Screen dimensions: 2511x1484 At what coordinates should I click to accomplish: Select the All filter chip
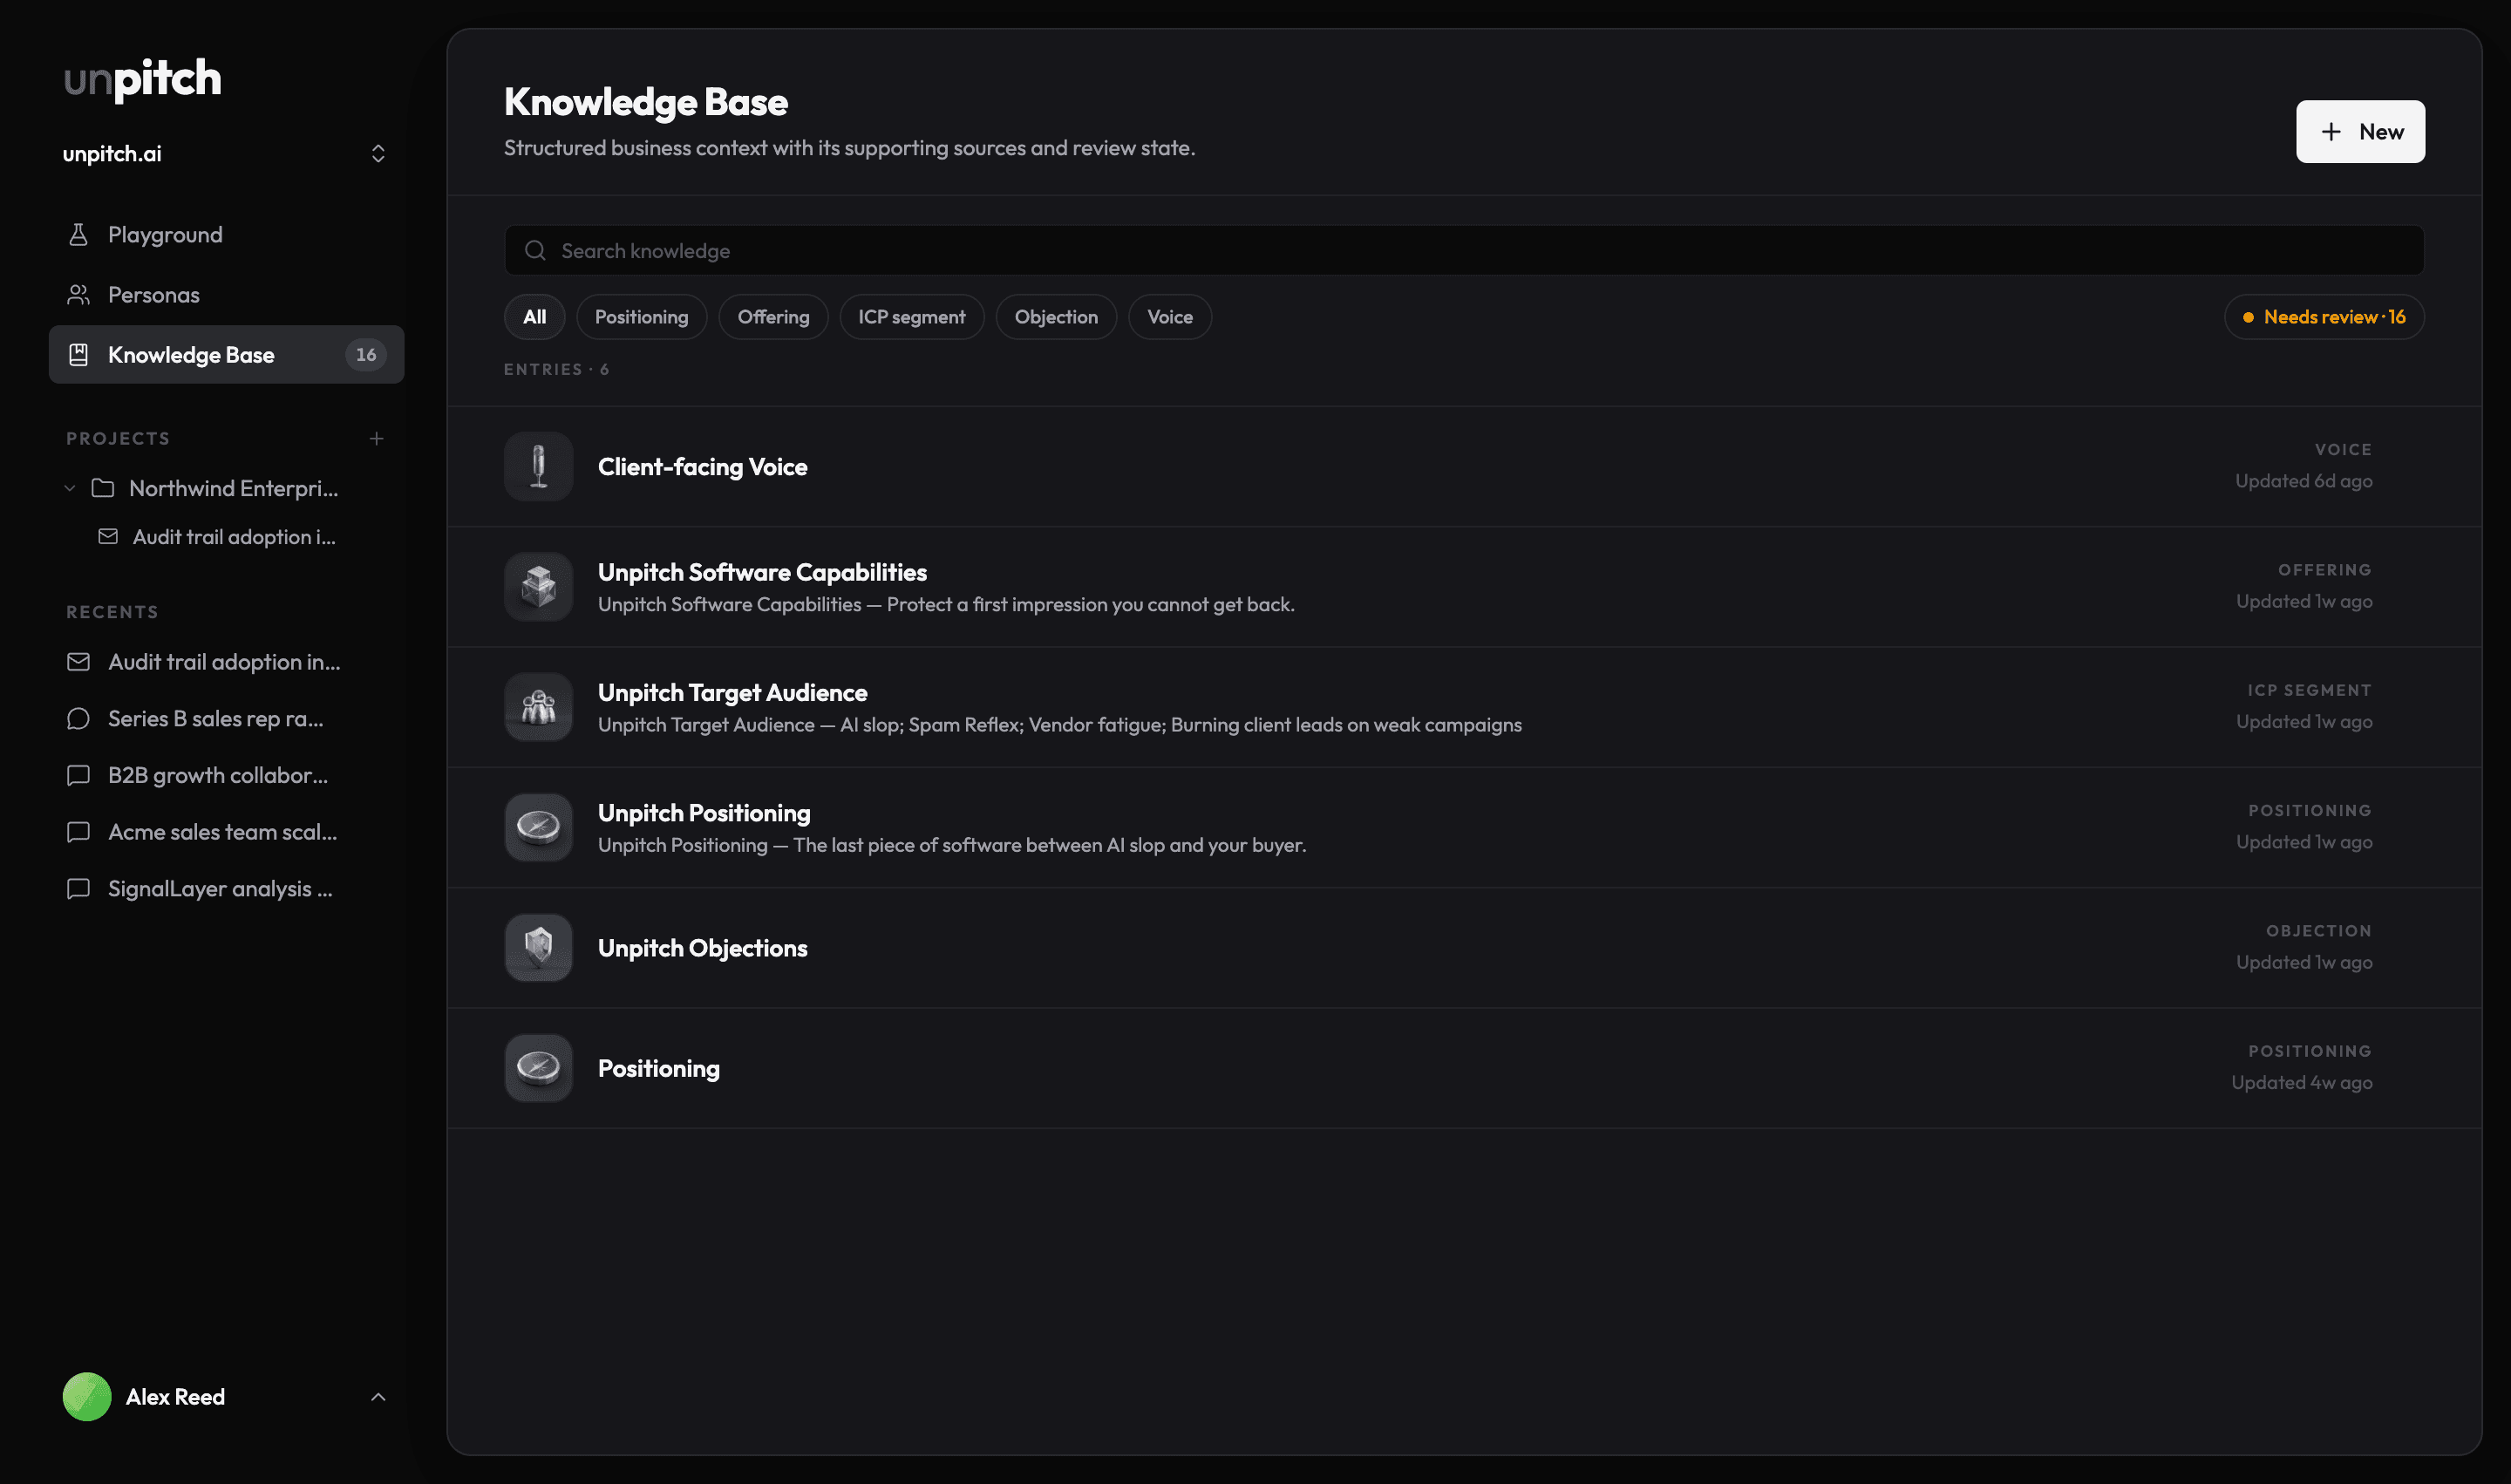534,316
